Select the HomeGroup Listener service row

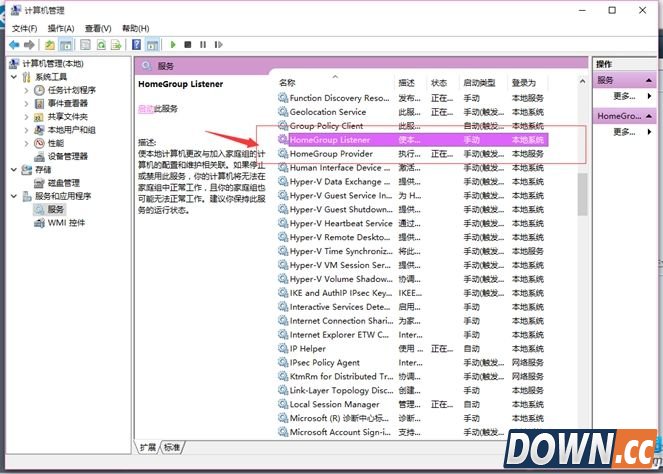413,140
